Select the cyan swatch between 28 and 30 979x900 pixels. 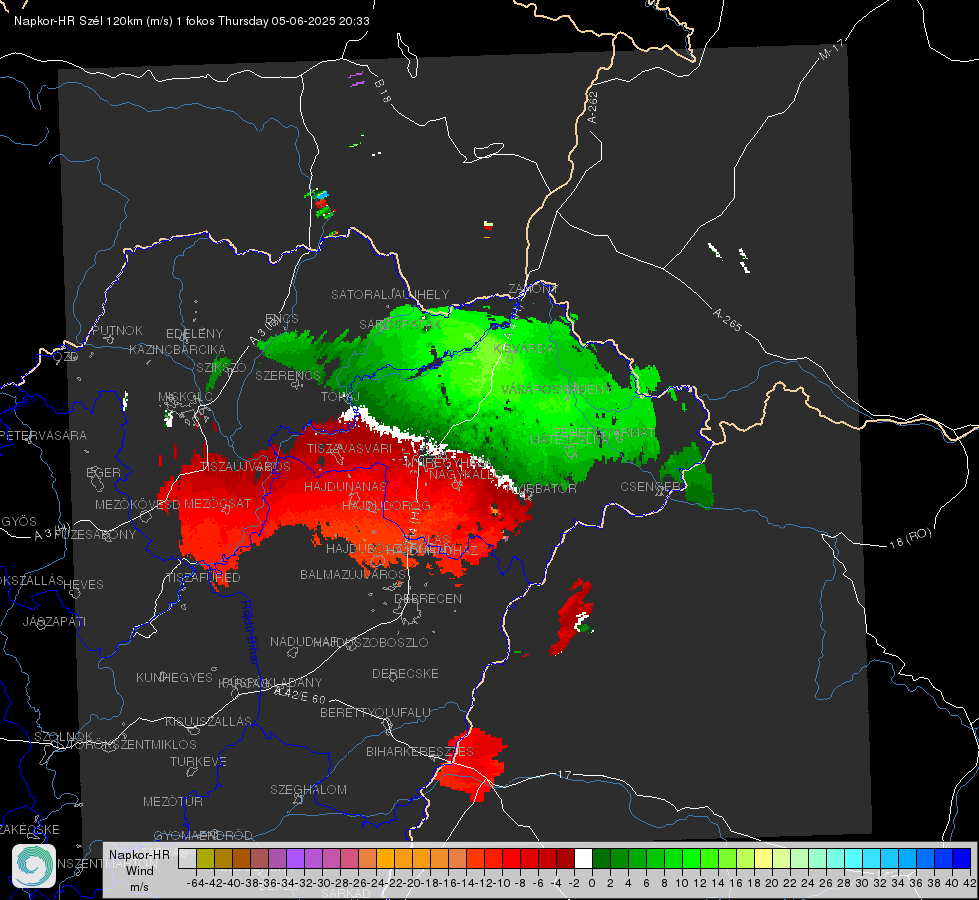[x=854, y=858]
